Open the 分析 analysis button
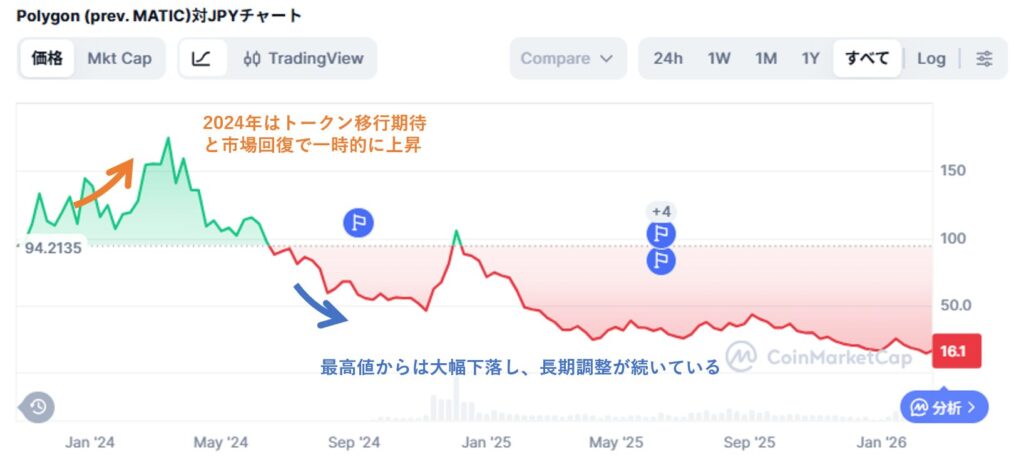This screenshot has width=1024, height=459. [x=944, y=407]
